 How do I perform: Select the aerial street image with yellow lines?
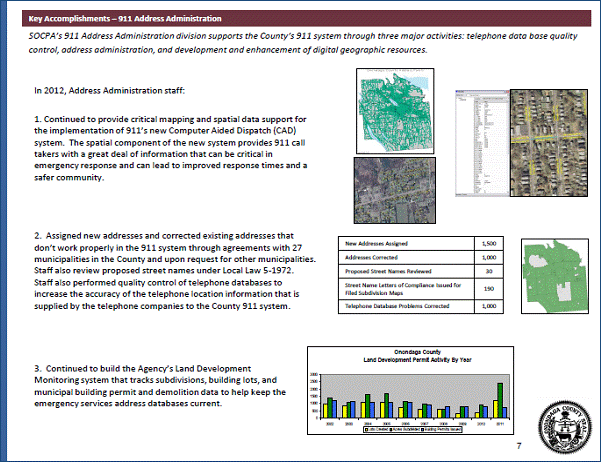click(548, 143)
